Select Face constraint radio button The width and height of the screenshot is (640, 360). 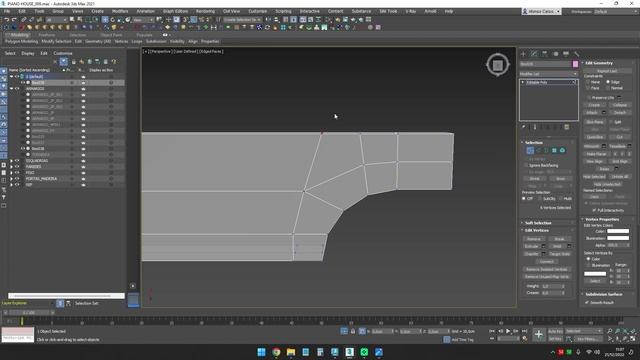click(588, 88)
